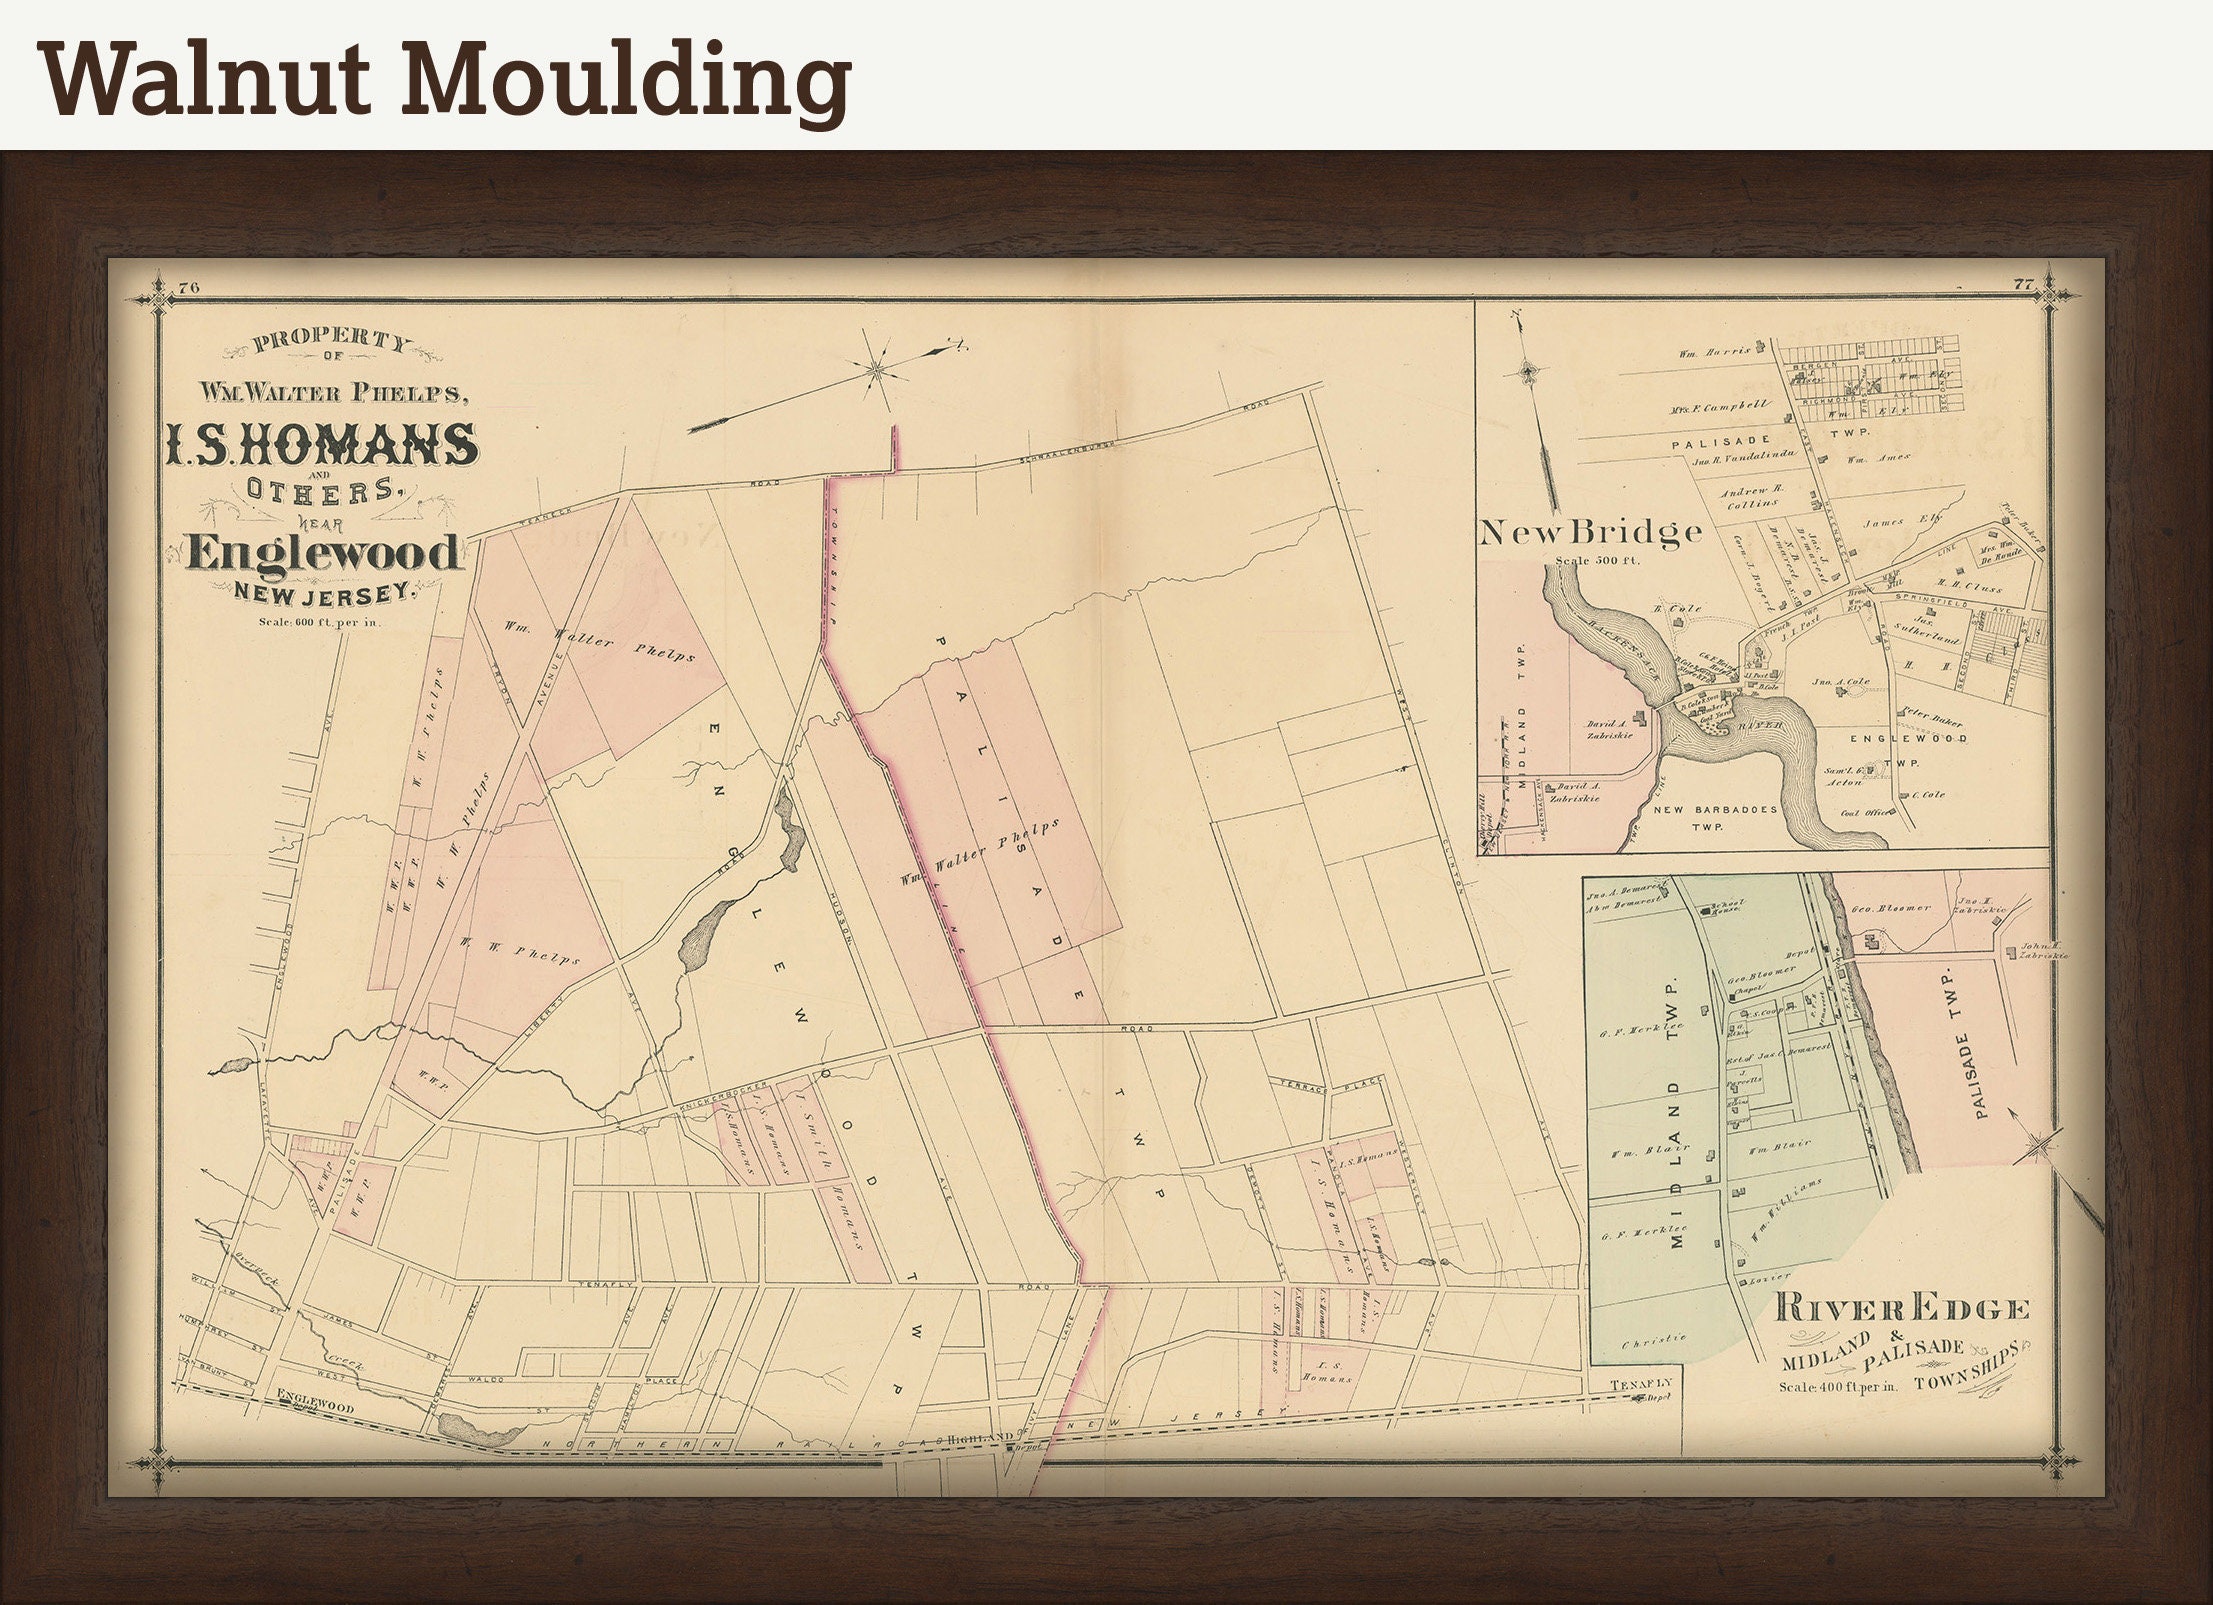Click the "KNICKERBOCKER" road label
2213x1605 pixels.
[x=725, y=1095]
